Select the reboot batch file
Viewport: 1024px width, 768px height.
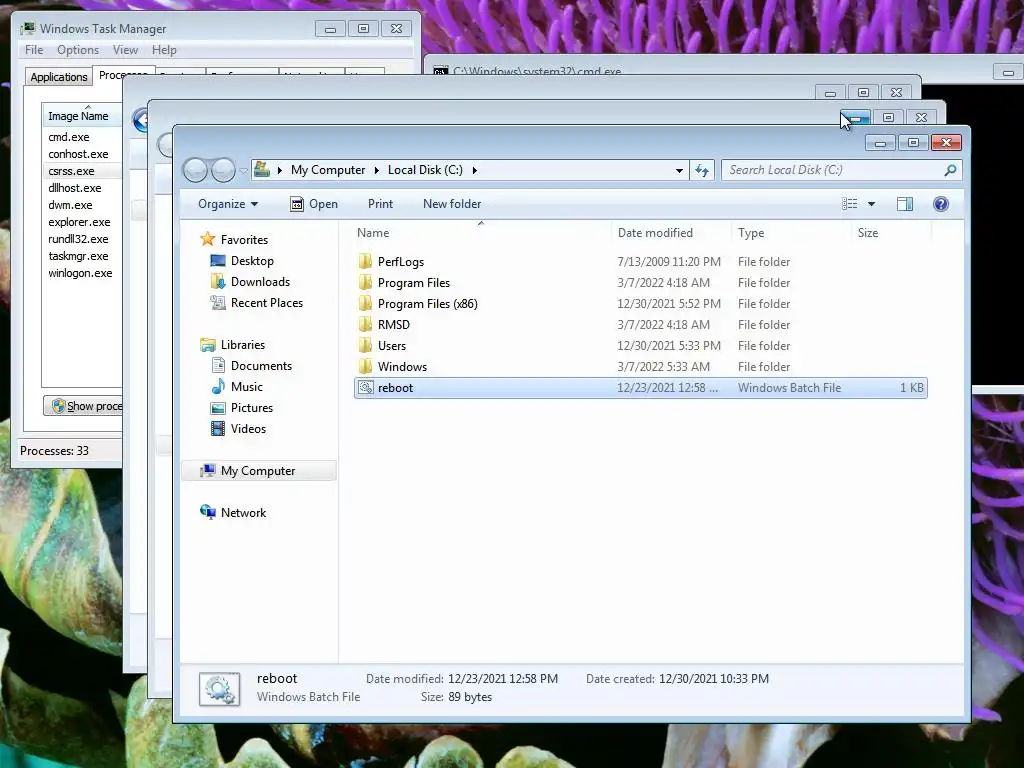pos(640,388)
